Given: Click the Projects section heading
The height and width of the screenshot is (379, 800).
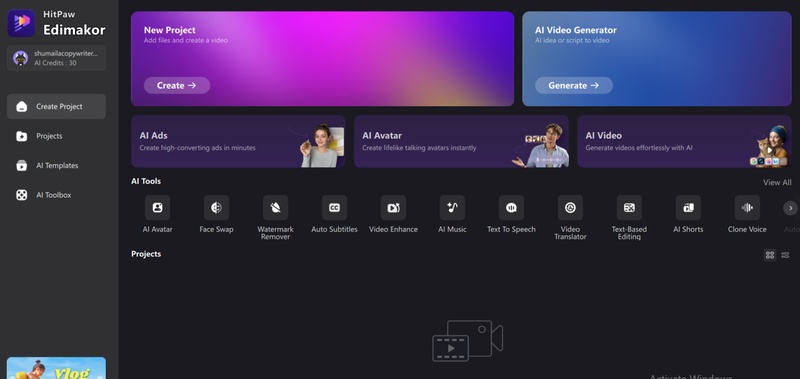Looking at the screenshot, I should tap(146, 254).
